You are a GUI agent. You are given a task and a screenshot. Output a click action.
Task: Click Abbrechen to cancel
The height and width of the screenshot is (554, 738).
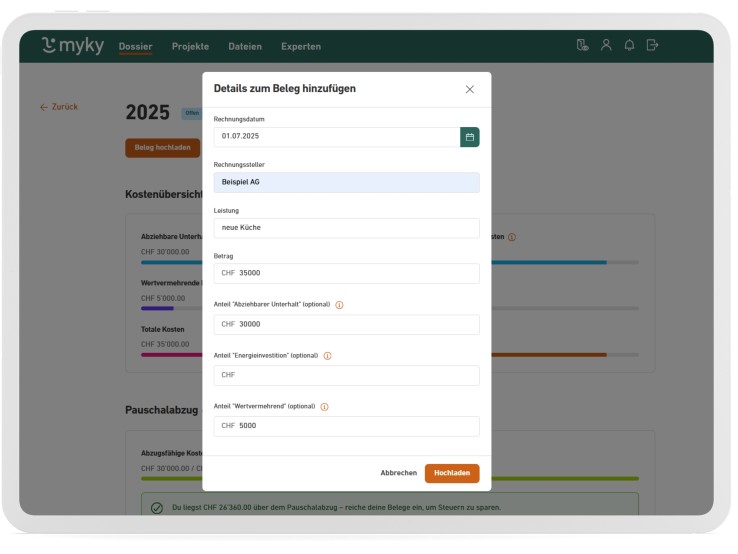[x=398, y=473]
